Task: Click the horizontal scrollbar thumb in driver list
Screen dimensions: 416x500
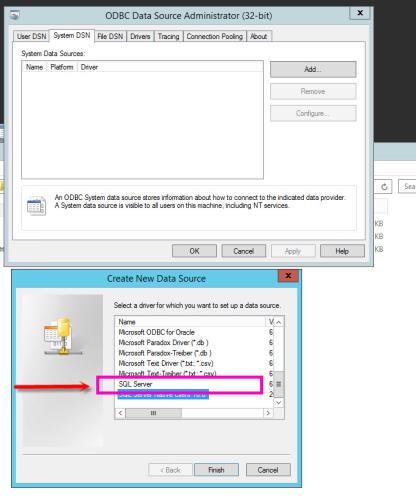Action: (x=154, y=413)
